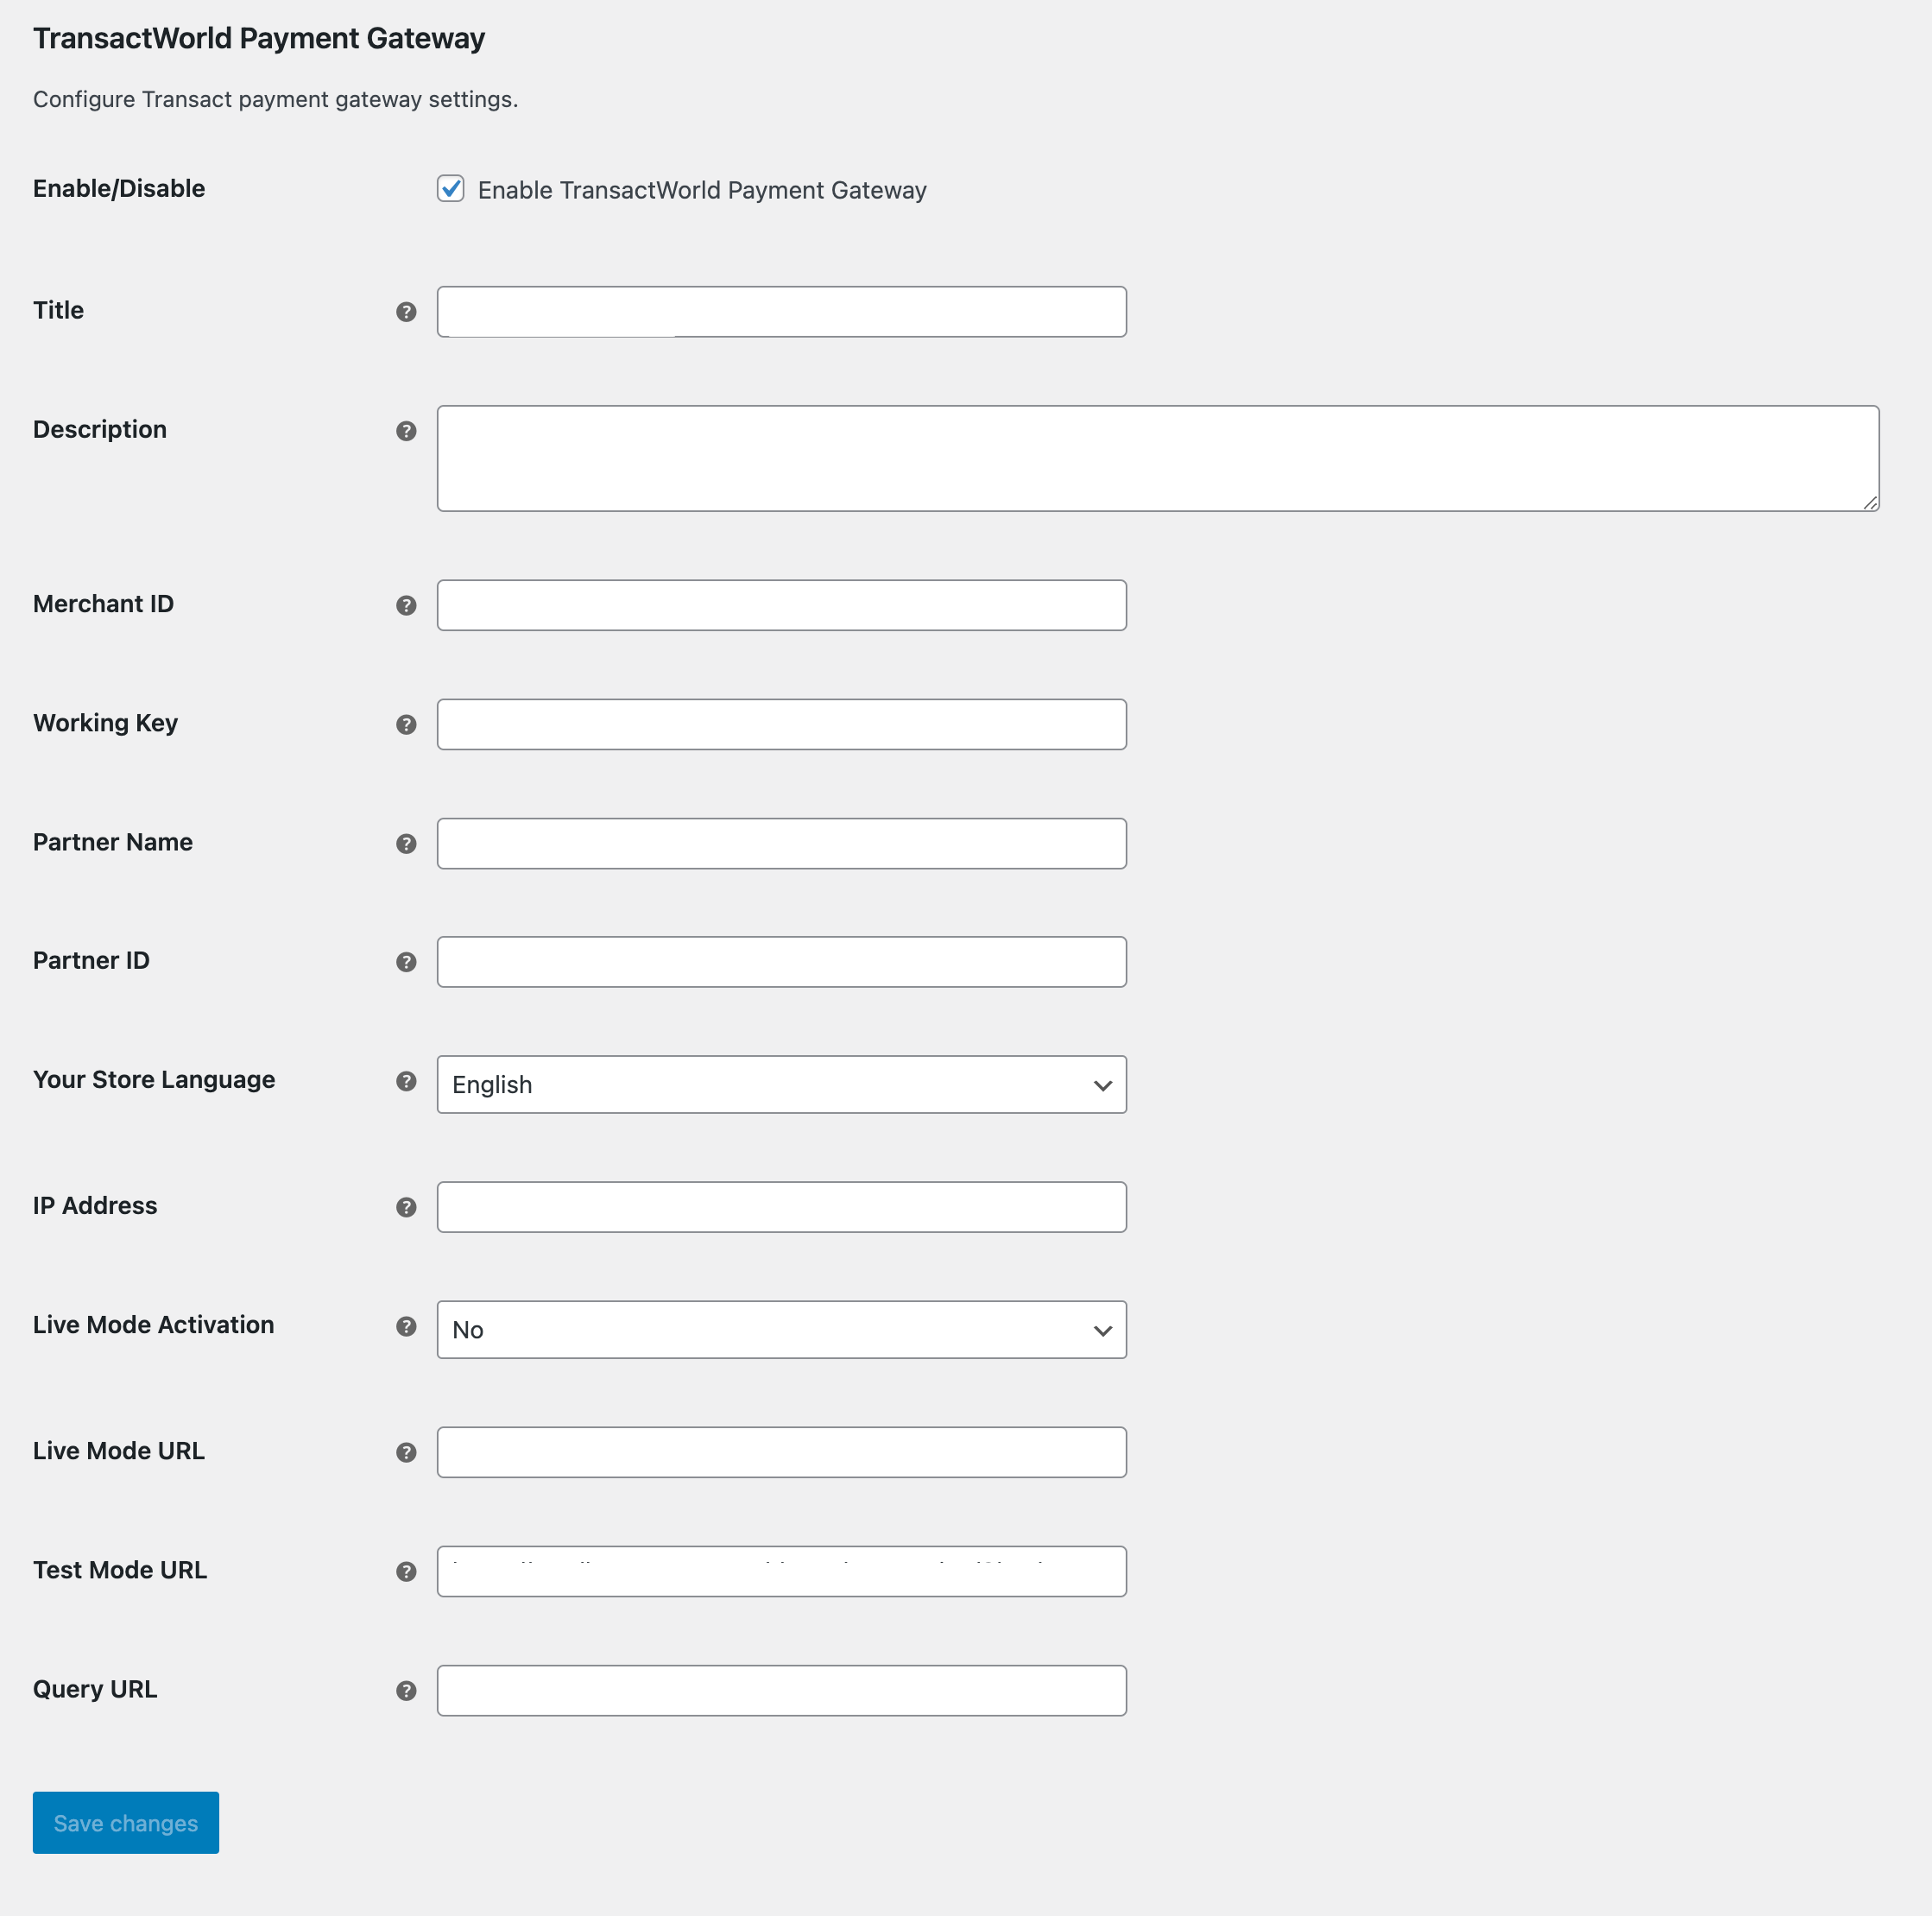
Task: Focus the Title text field
Action: point(781,312)
